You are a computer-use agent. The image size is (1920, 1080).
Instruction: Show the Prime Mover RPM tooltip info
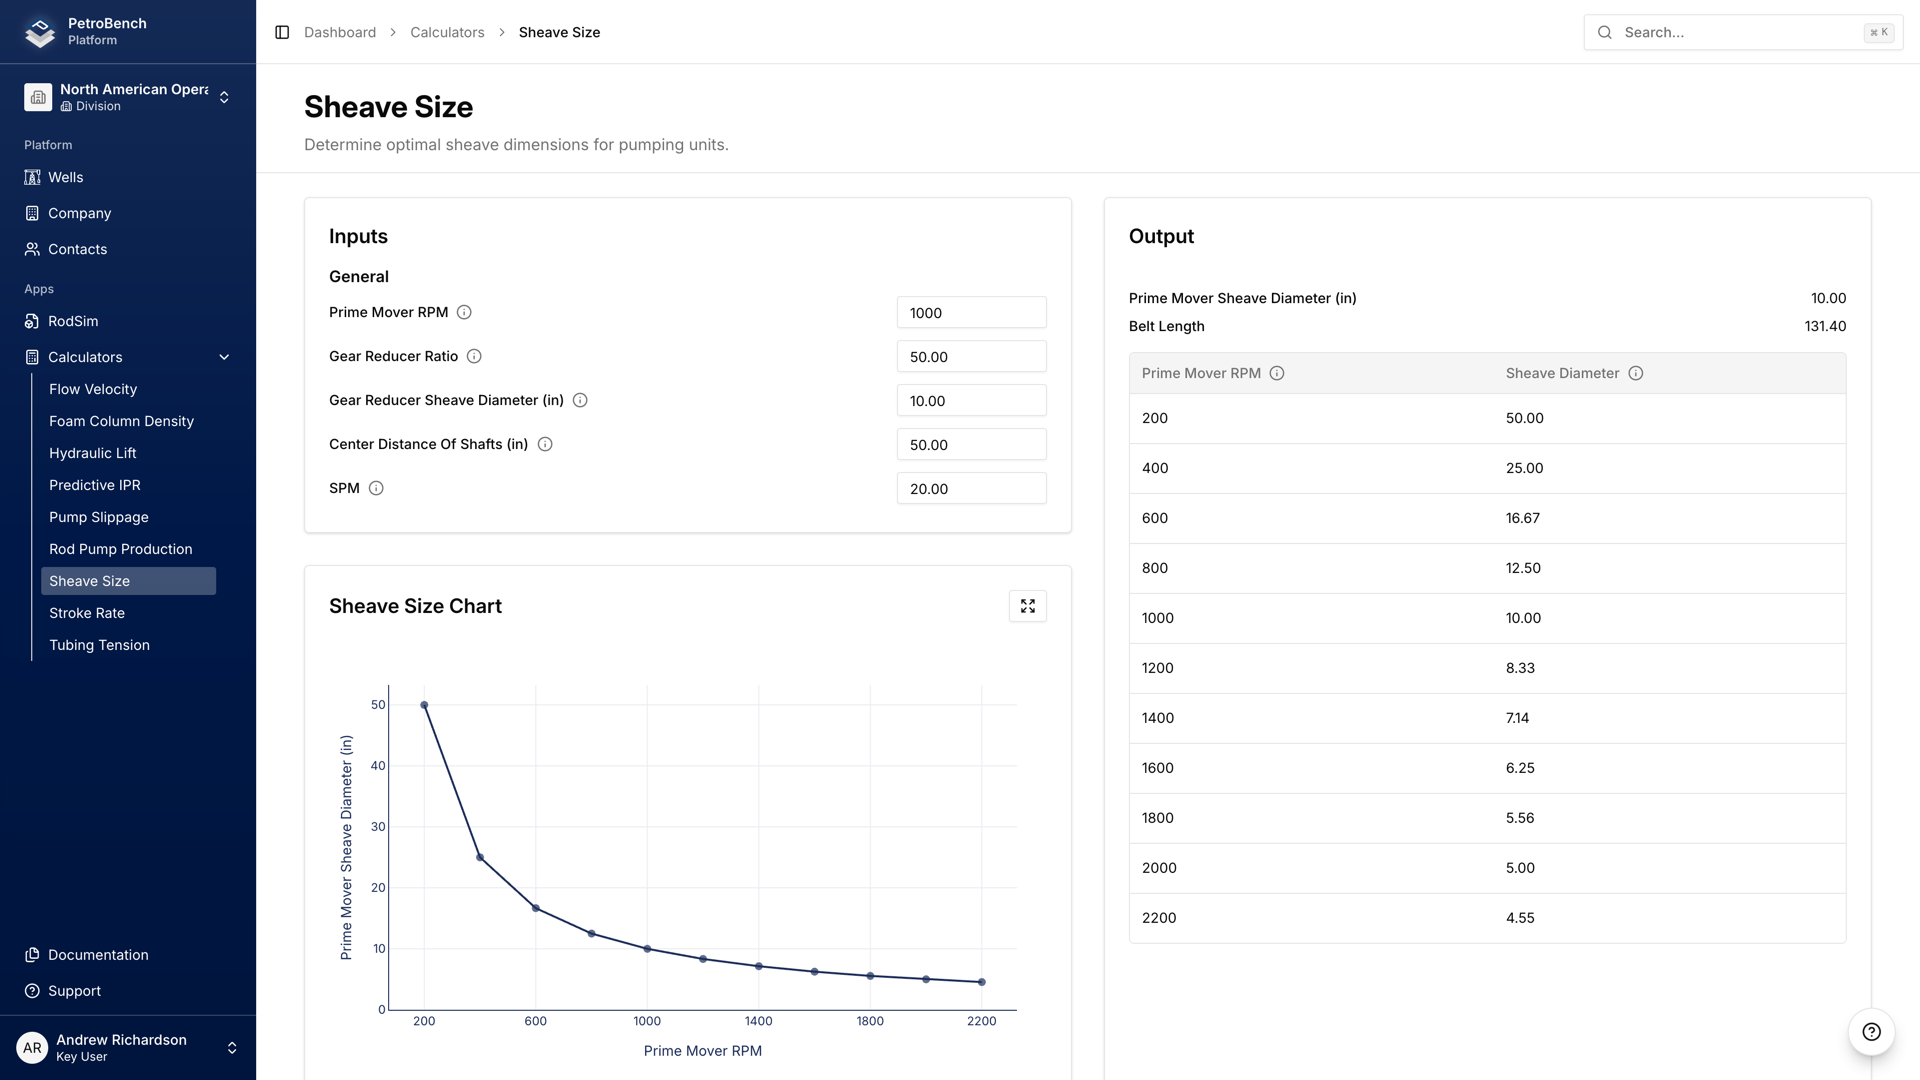click(x=464, y=312)
